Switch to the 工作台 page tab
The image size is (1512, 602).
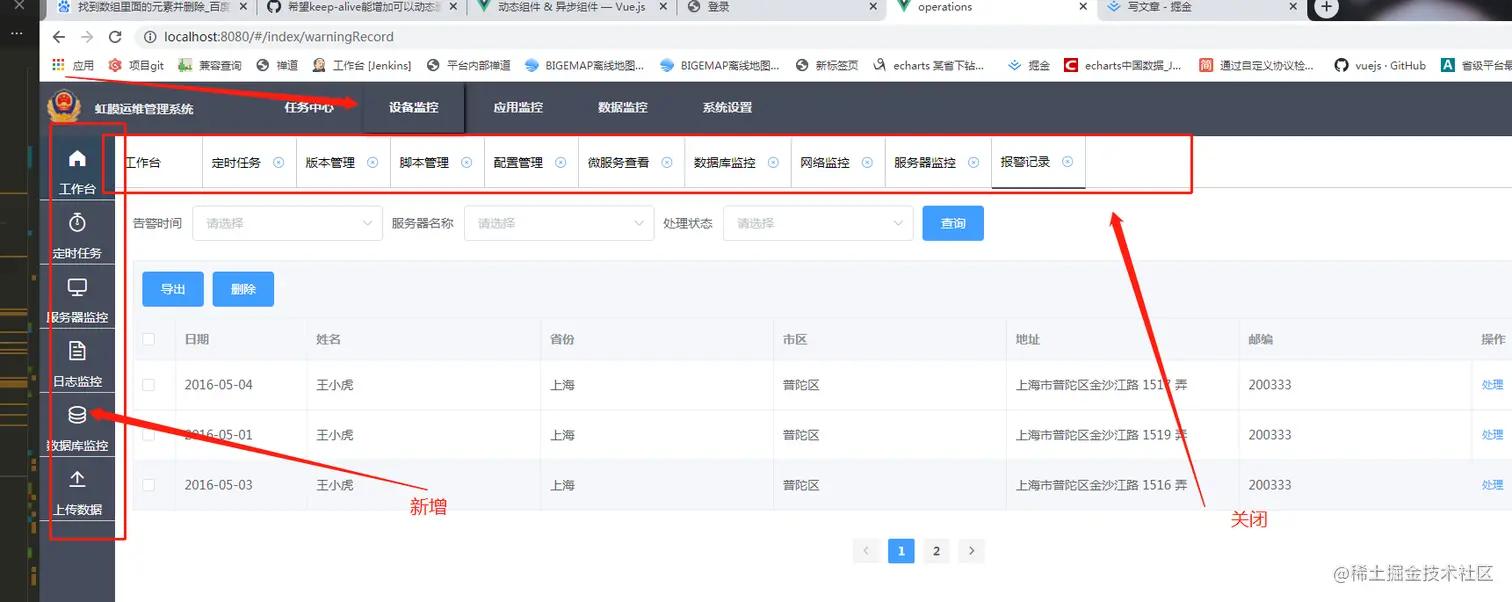click(143, 162)
